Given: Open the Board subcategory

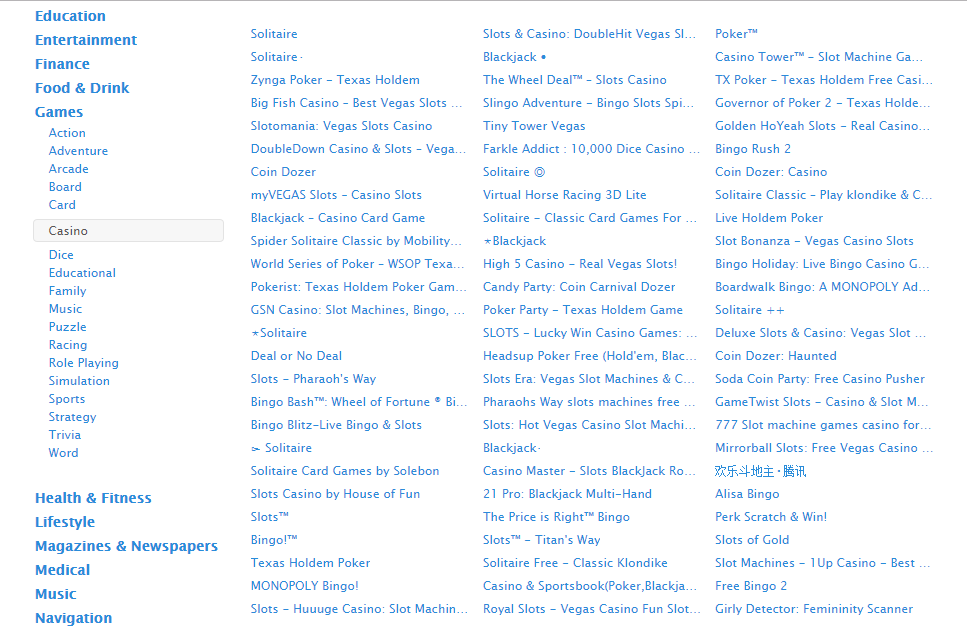Looking at the screenshot, I should (65, 187).
